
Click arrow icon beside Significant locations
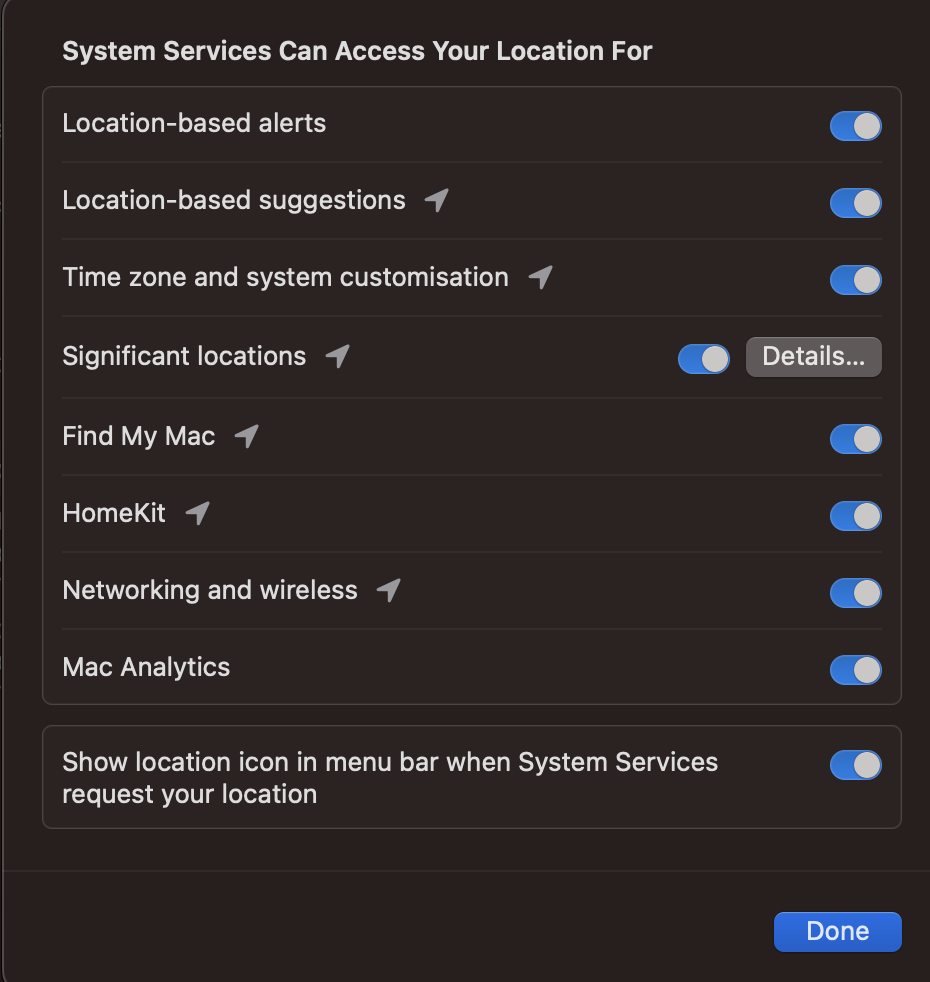[338, 356]
